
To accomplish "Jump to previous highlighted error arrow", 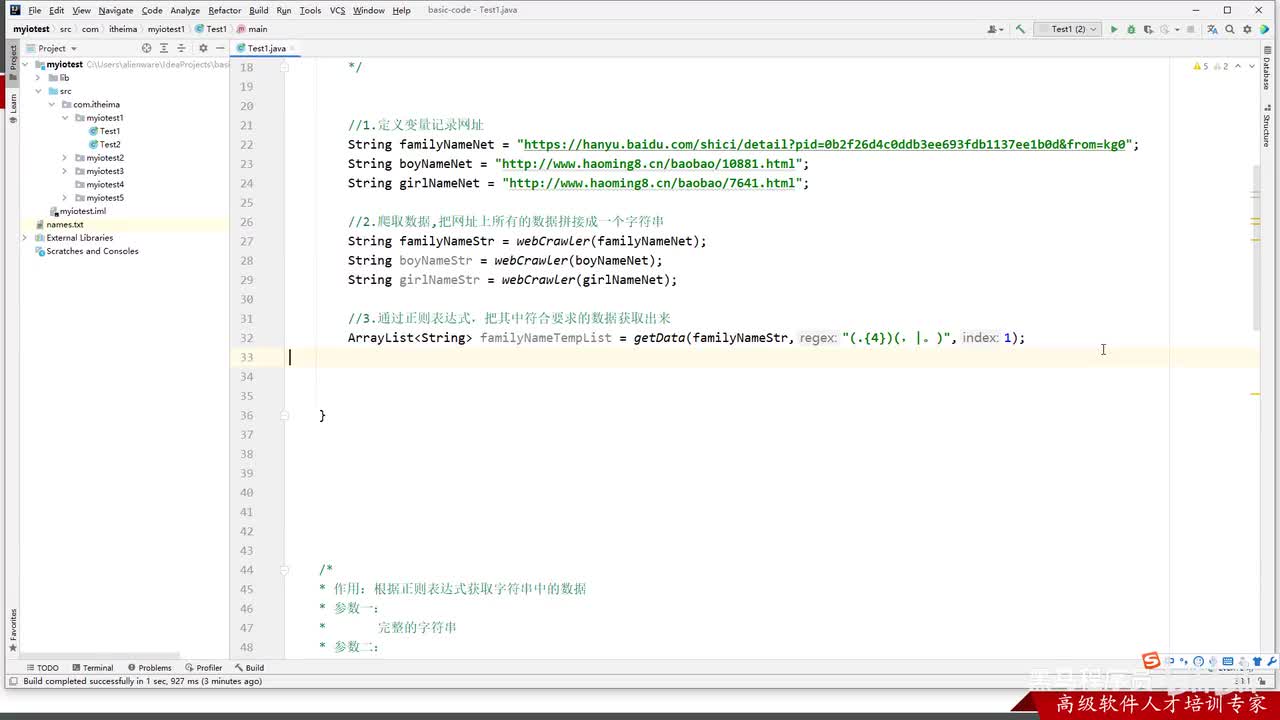I will 1239,67.
